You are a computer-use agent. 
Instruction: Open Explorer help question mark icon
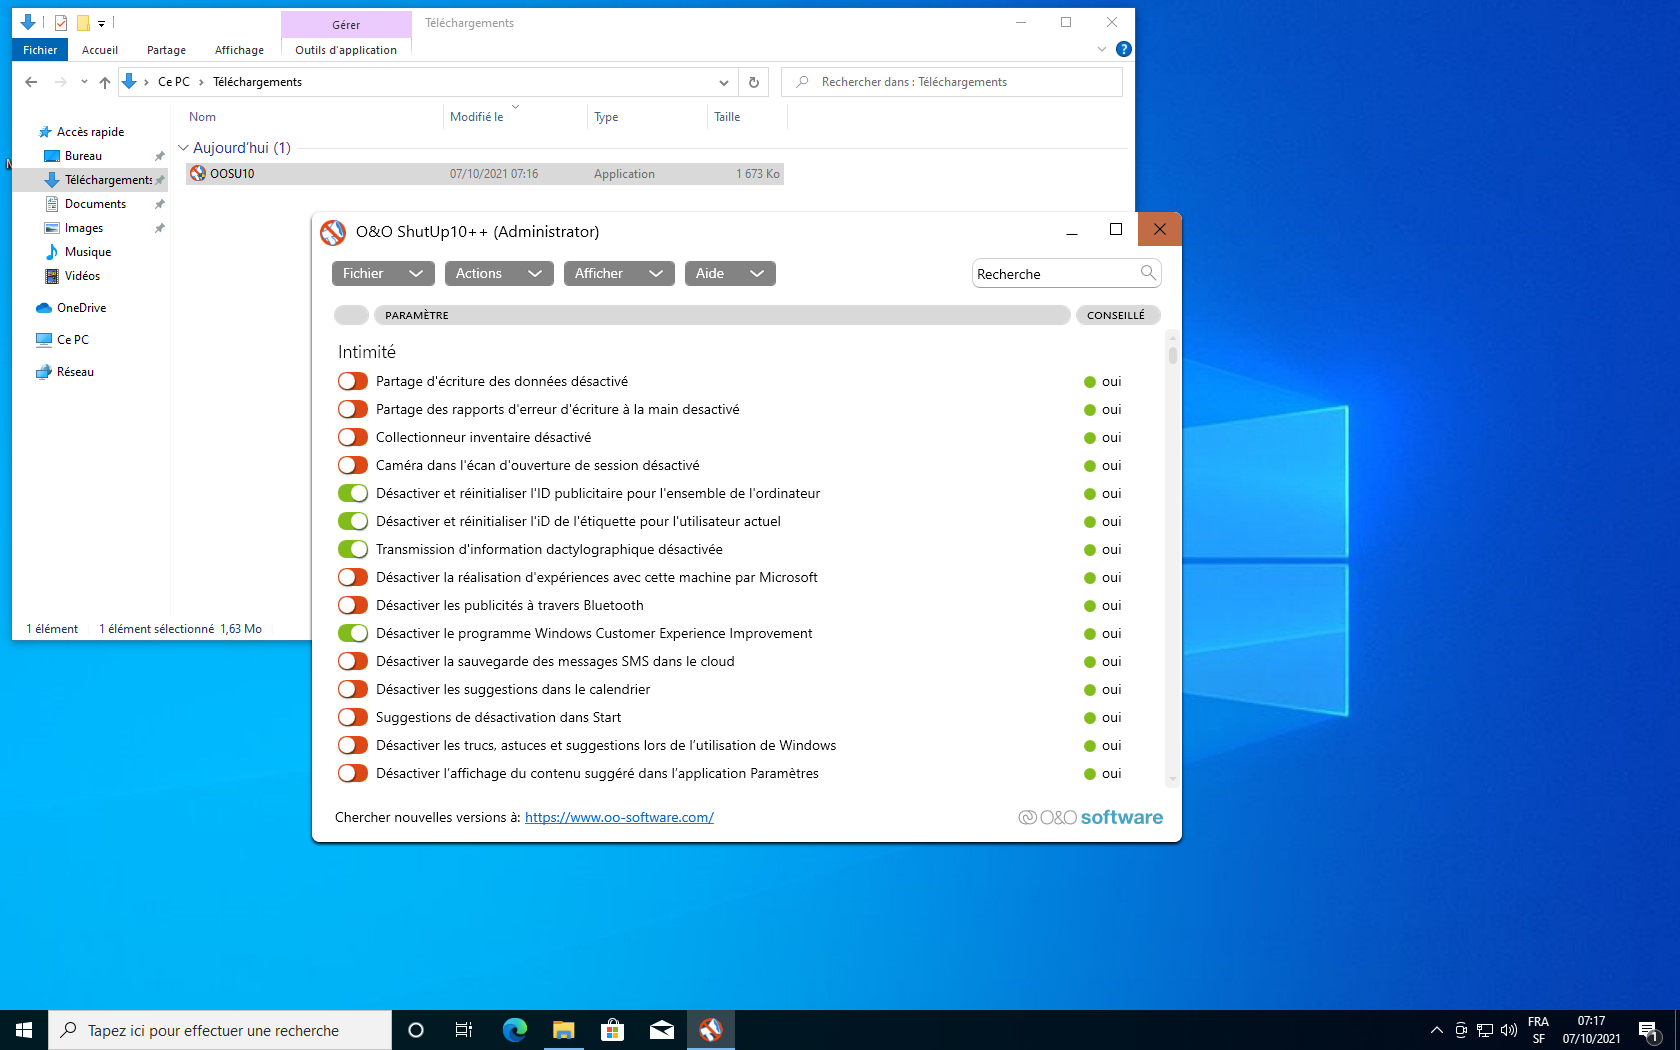(1124, 49)
